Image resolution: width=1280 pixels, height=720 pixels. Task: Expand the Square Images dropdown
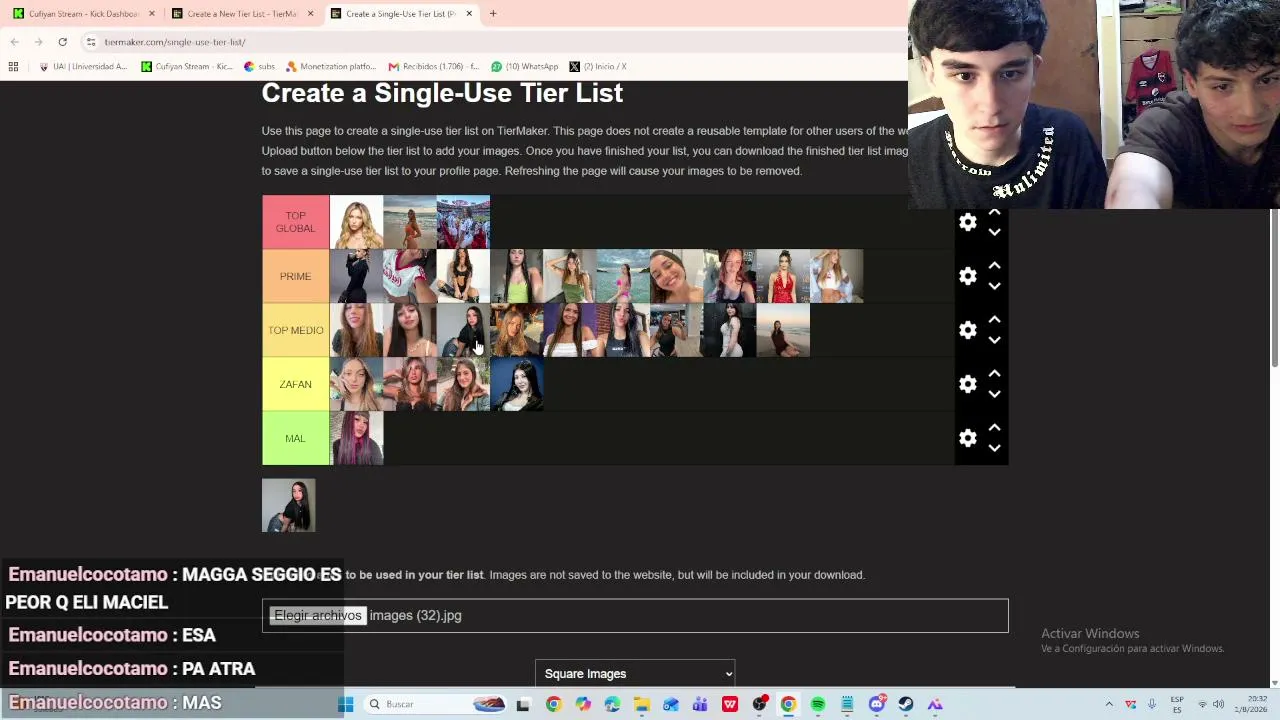point(635,674)
